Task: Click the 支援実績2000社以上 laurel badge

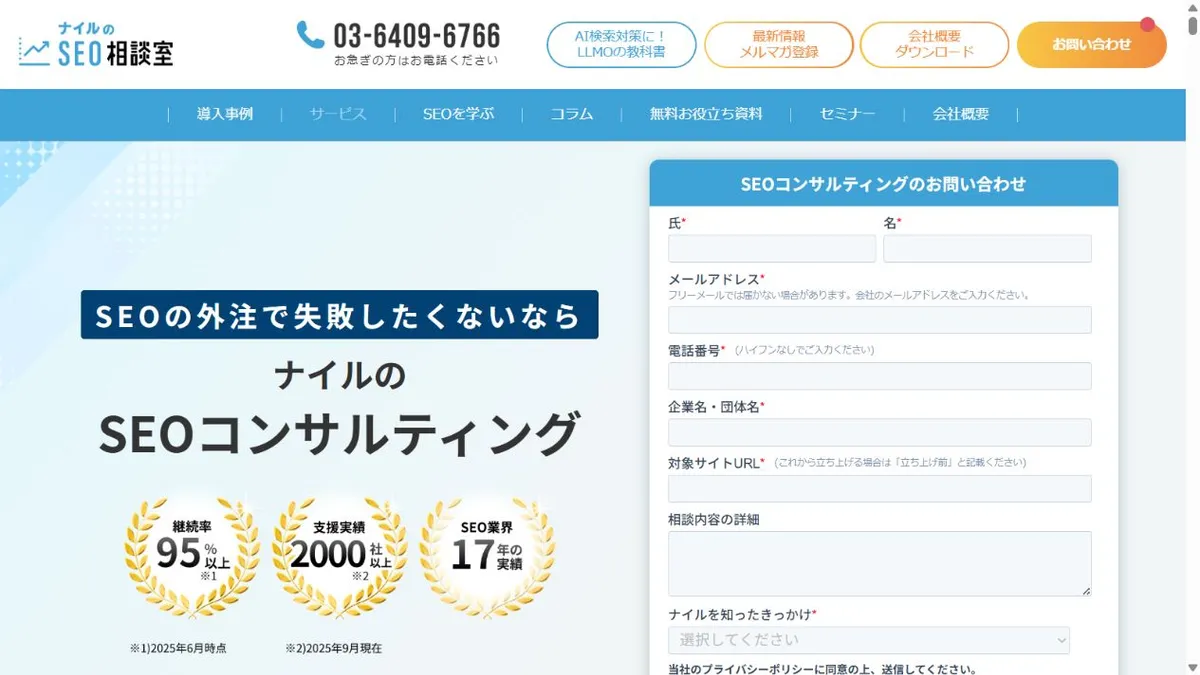Action: coord(340,555)
